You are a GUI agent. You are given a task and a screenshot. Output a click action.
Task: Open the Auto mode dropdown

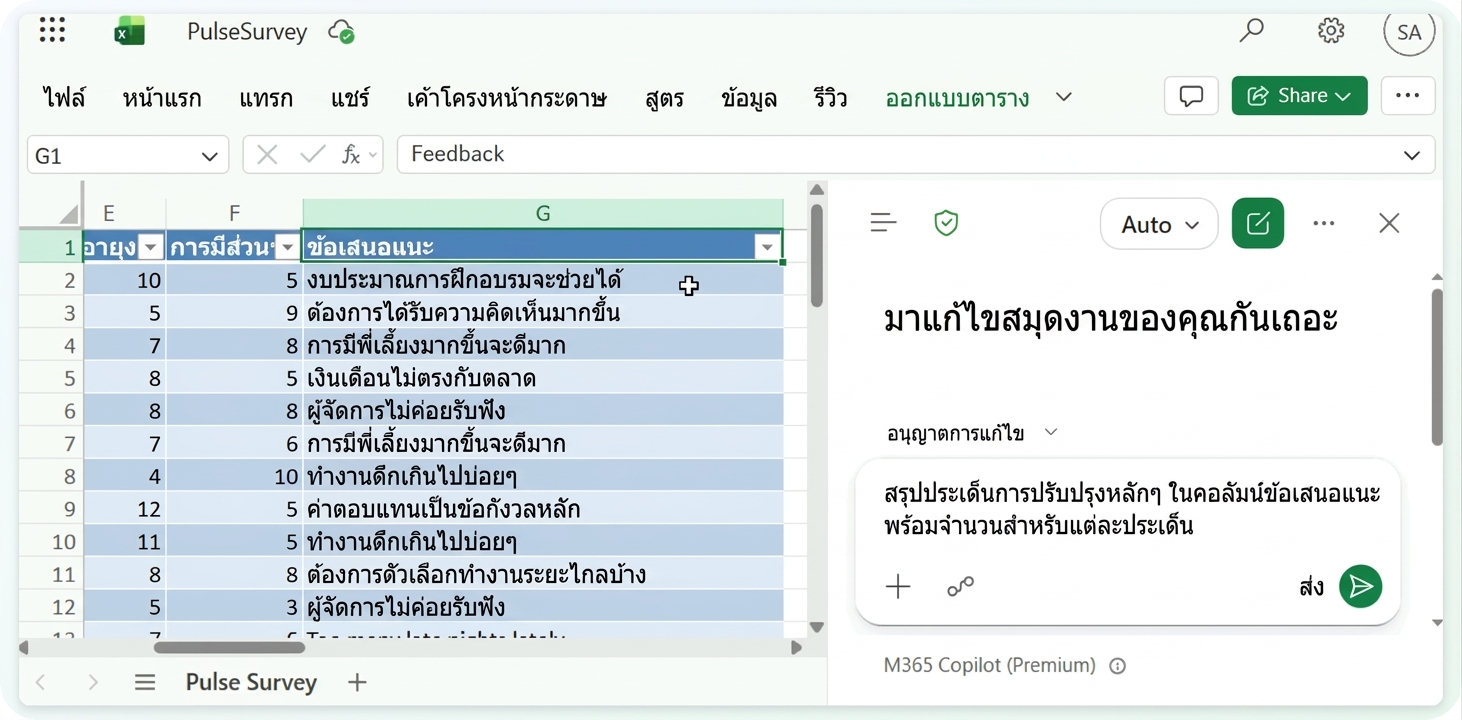point(1159,224)
